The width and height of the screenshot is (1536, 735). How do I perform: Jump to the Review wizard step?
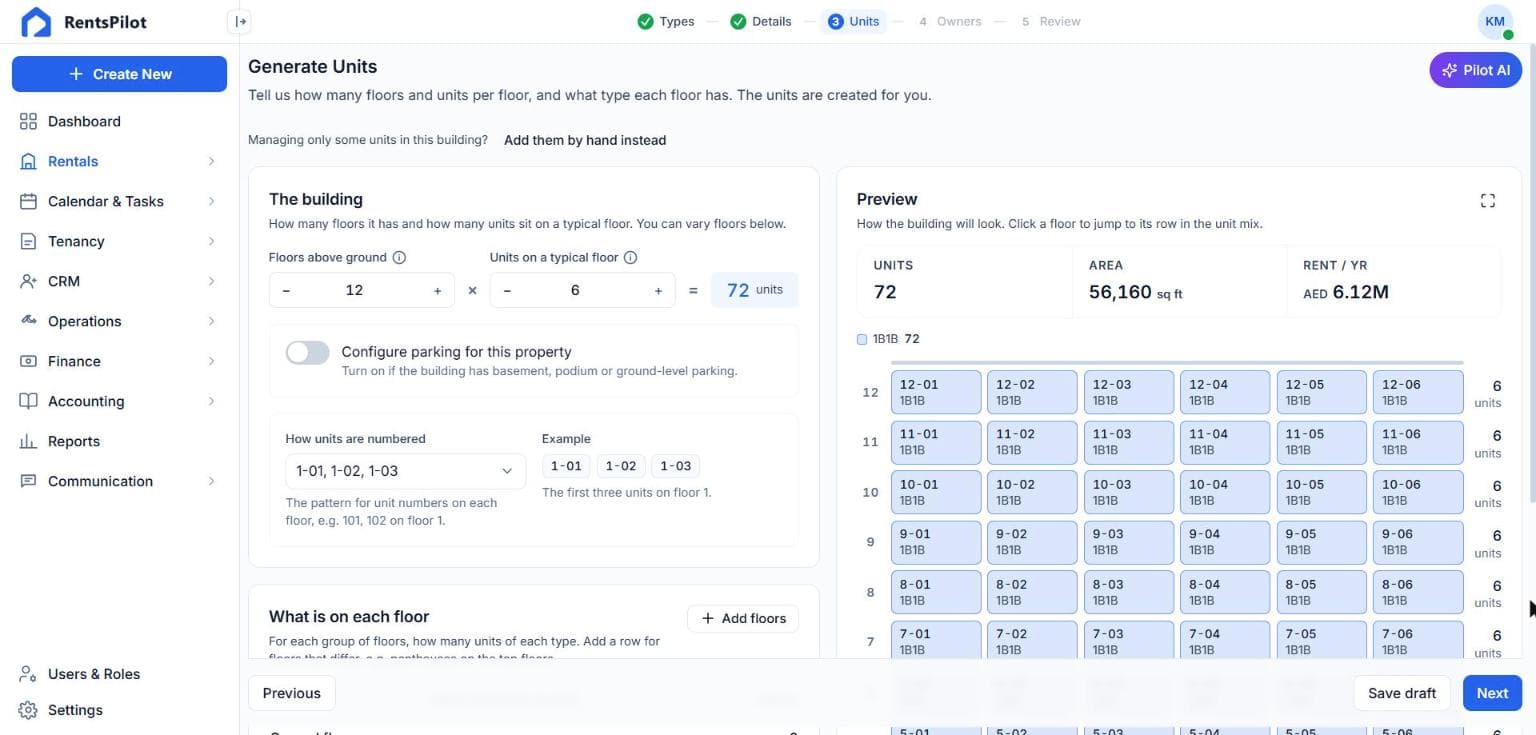click(1051, 21)
